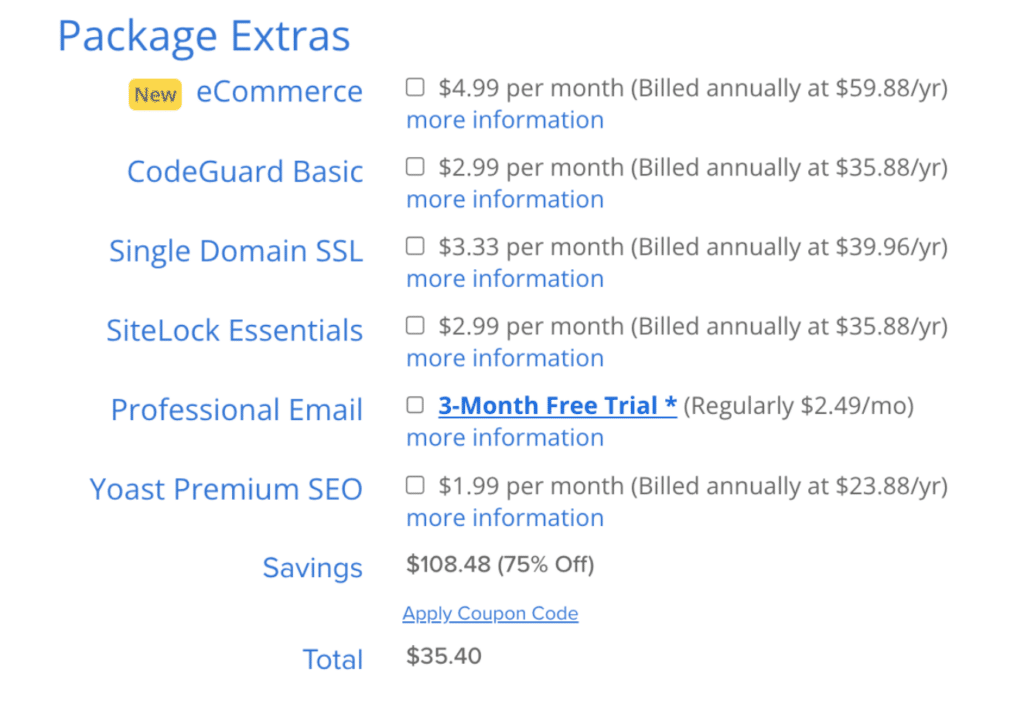The image size is (1024, 714).
Task: Click the Package Extras heading
Action: click(x=204, y=36)
